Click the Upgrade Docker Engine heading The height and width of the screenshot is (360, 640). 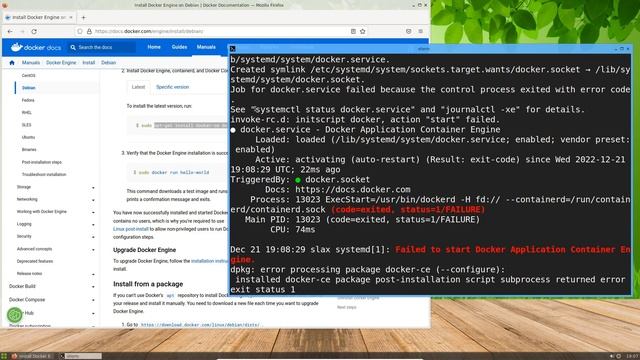(144, 250)
